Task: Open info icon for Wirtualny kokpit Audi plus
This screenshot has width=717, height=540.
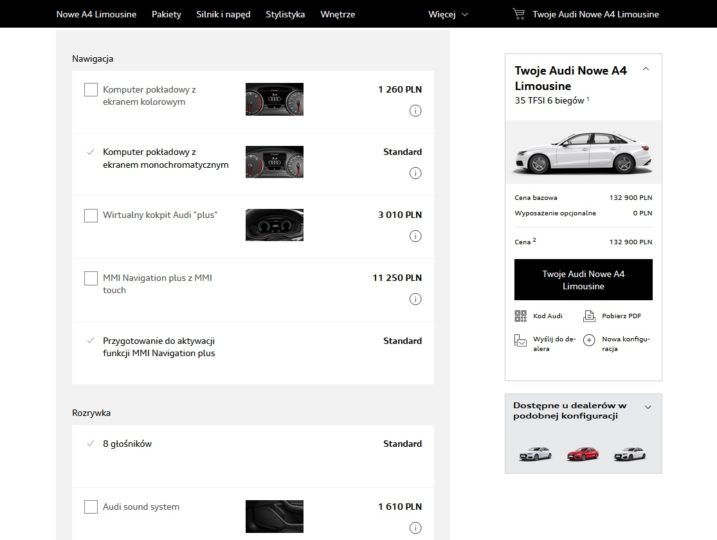Action: 415,236
